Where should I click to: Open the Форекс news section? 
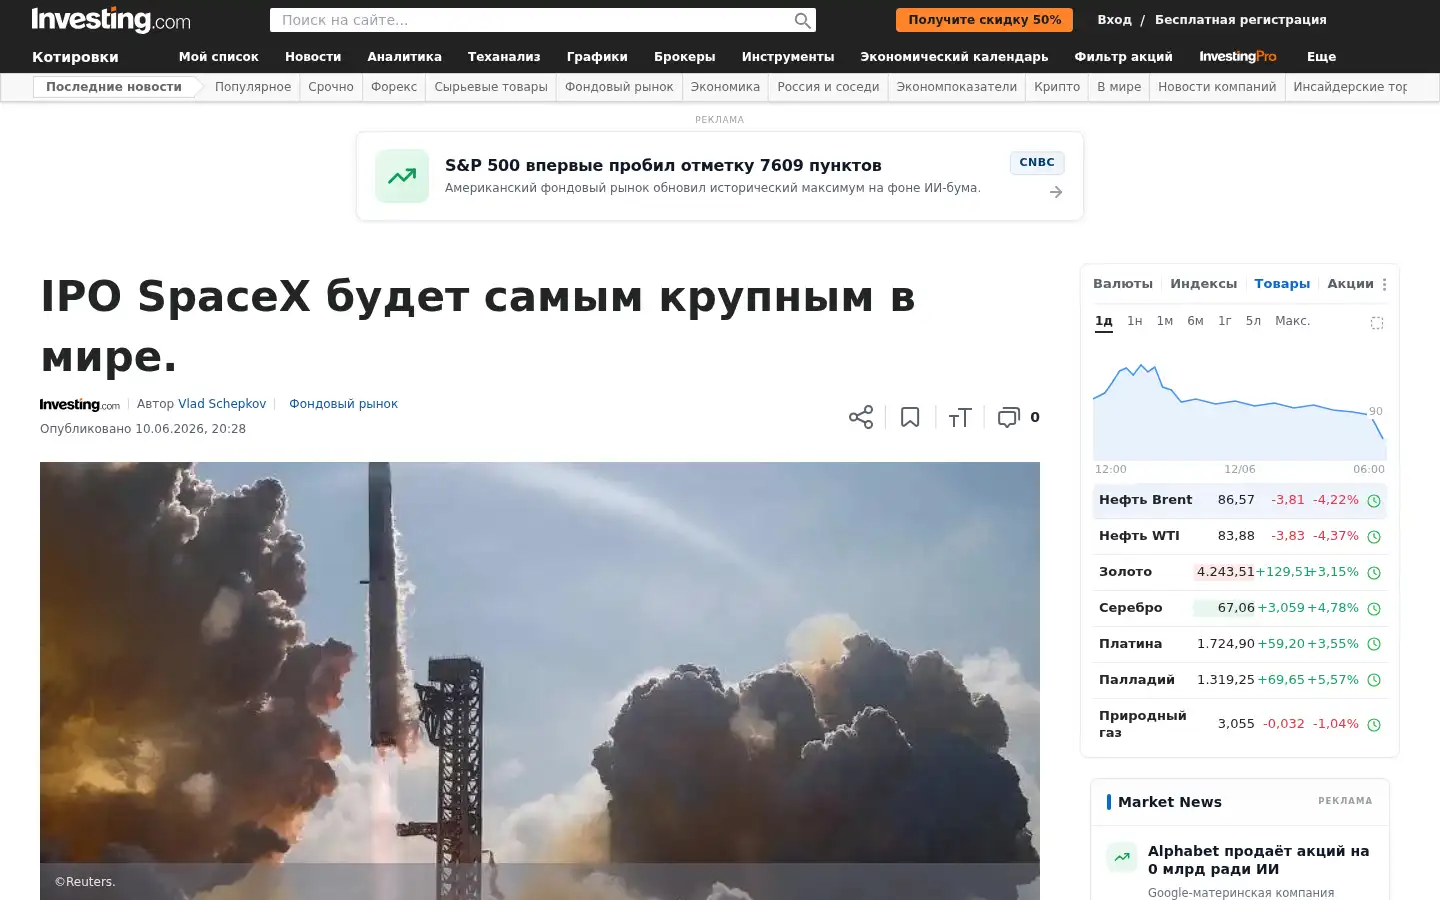click(x=394, y=87)
